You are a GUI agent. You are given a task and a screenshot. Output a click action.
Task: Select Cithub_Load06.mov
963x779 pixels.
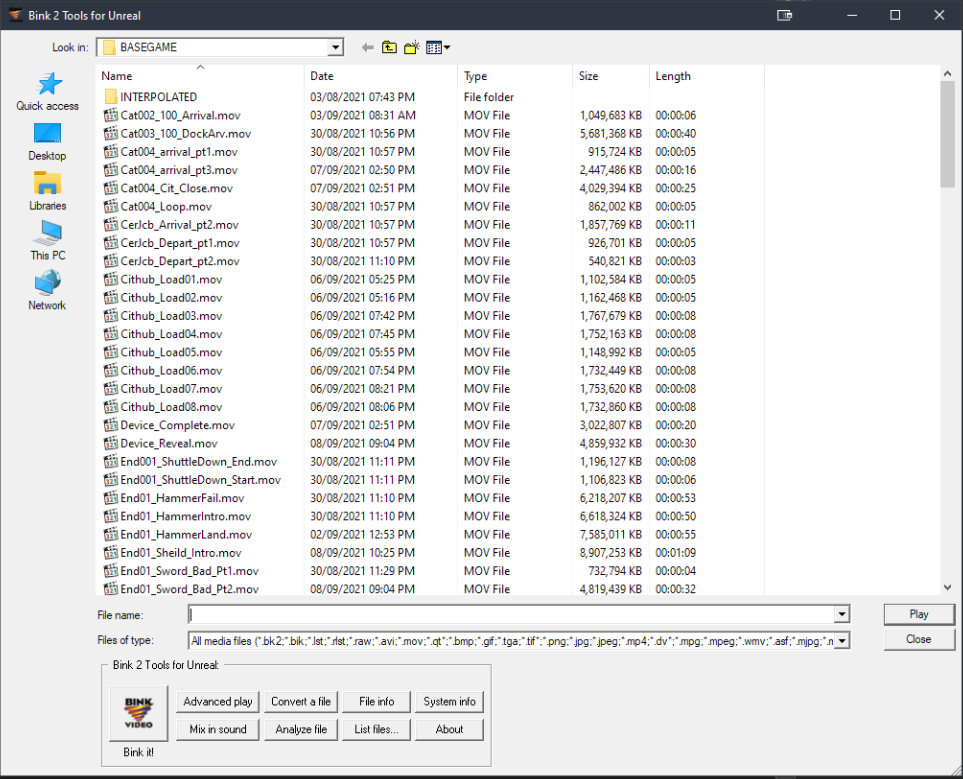pos(171,370)
